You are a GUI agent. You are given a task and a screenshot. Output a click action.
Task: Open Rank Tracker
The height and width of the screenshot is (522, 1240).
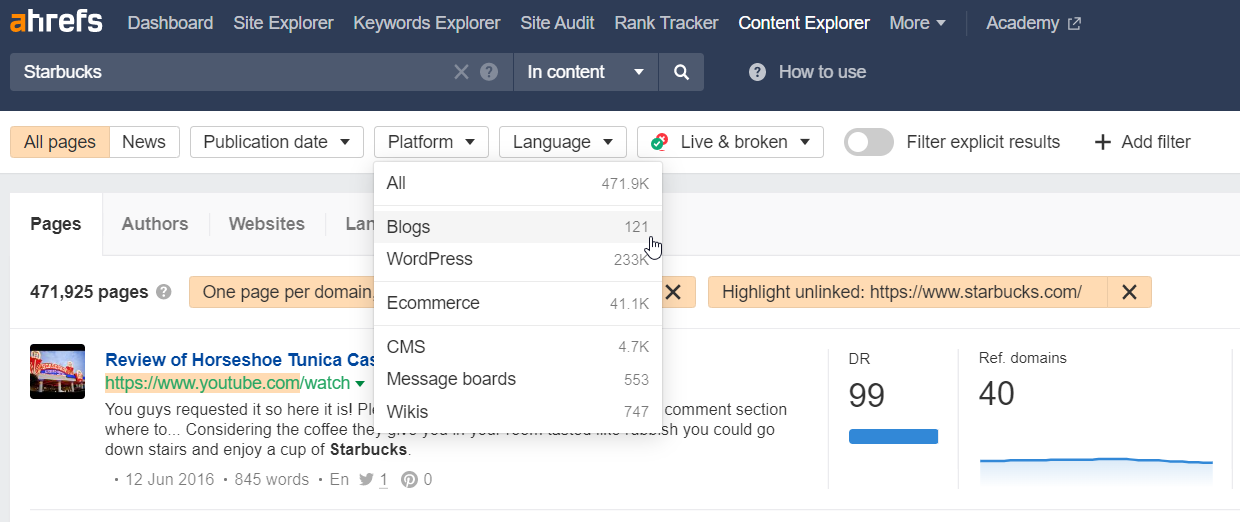click(666, 23)
